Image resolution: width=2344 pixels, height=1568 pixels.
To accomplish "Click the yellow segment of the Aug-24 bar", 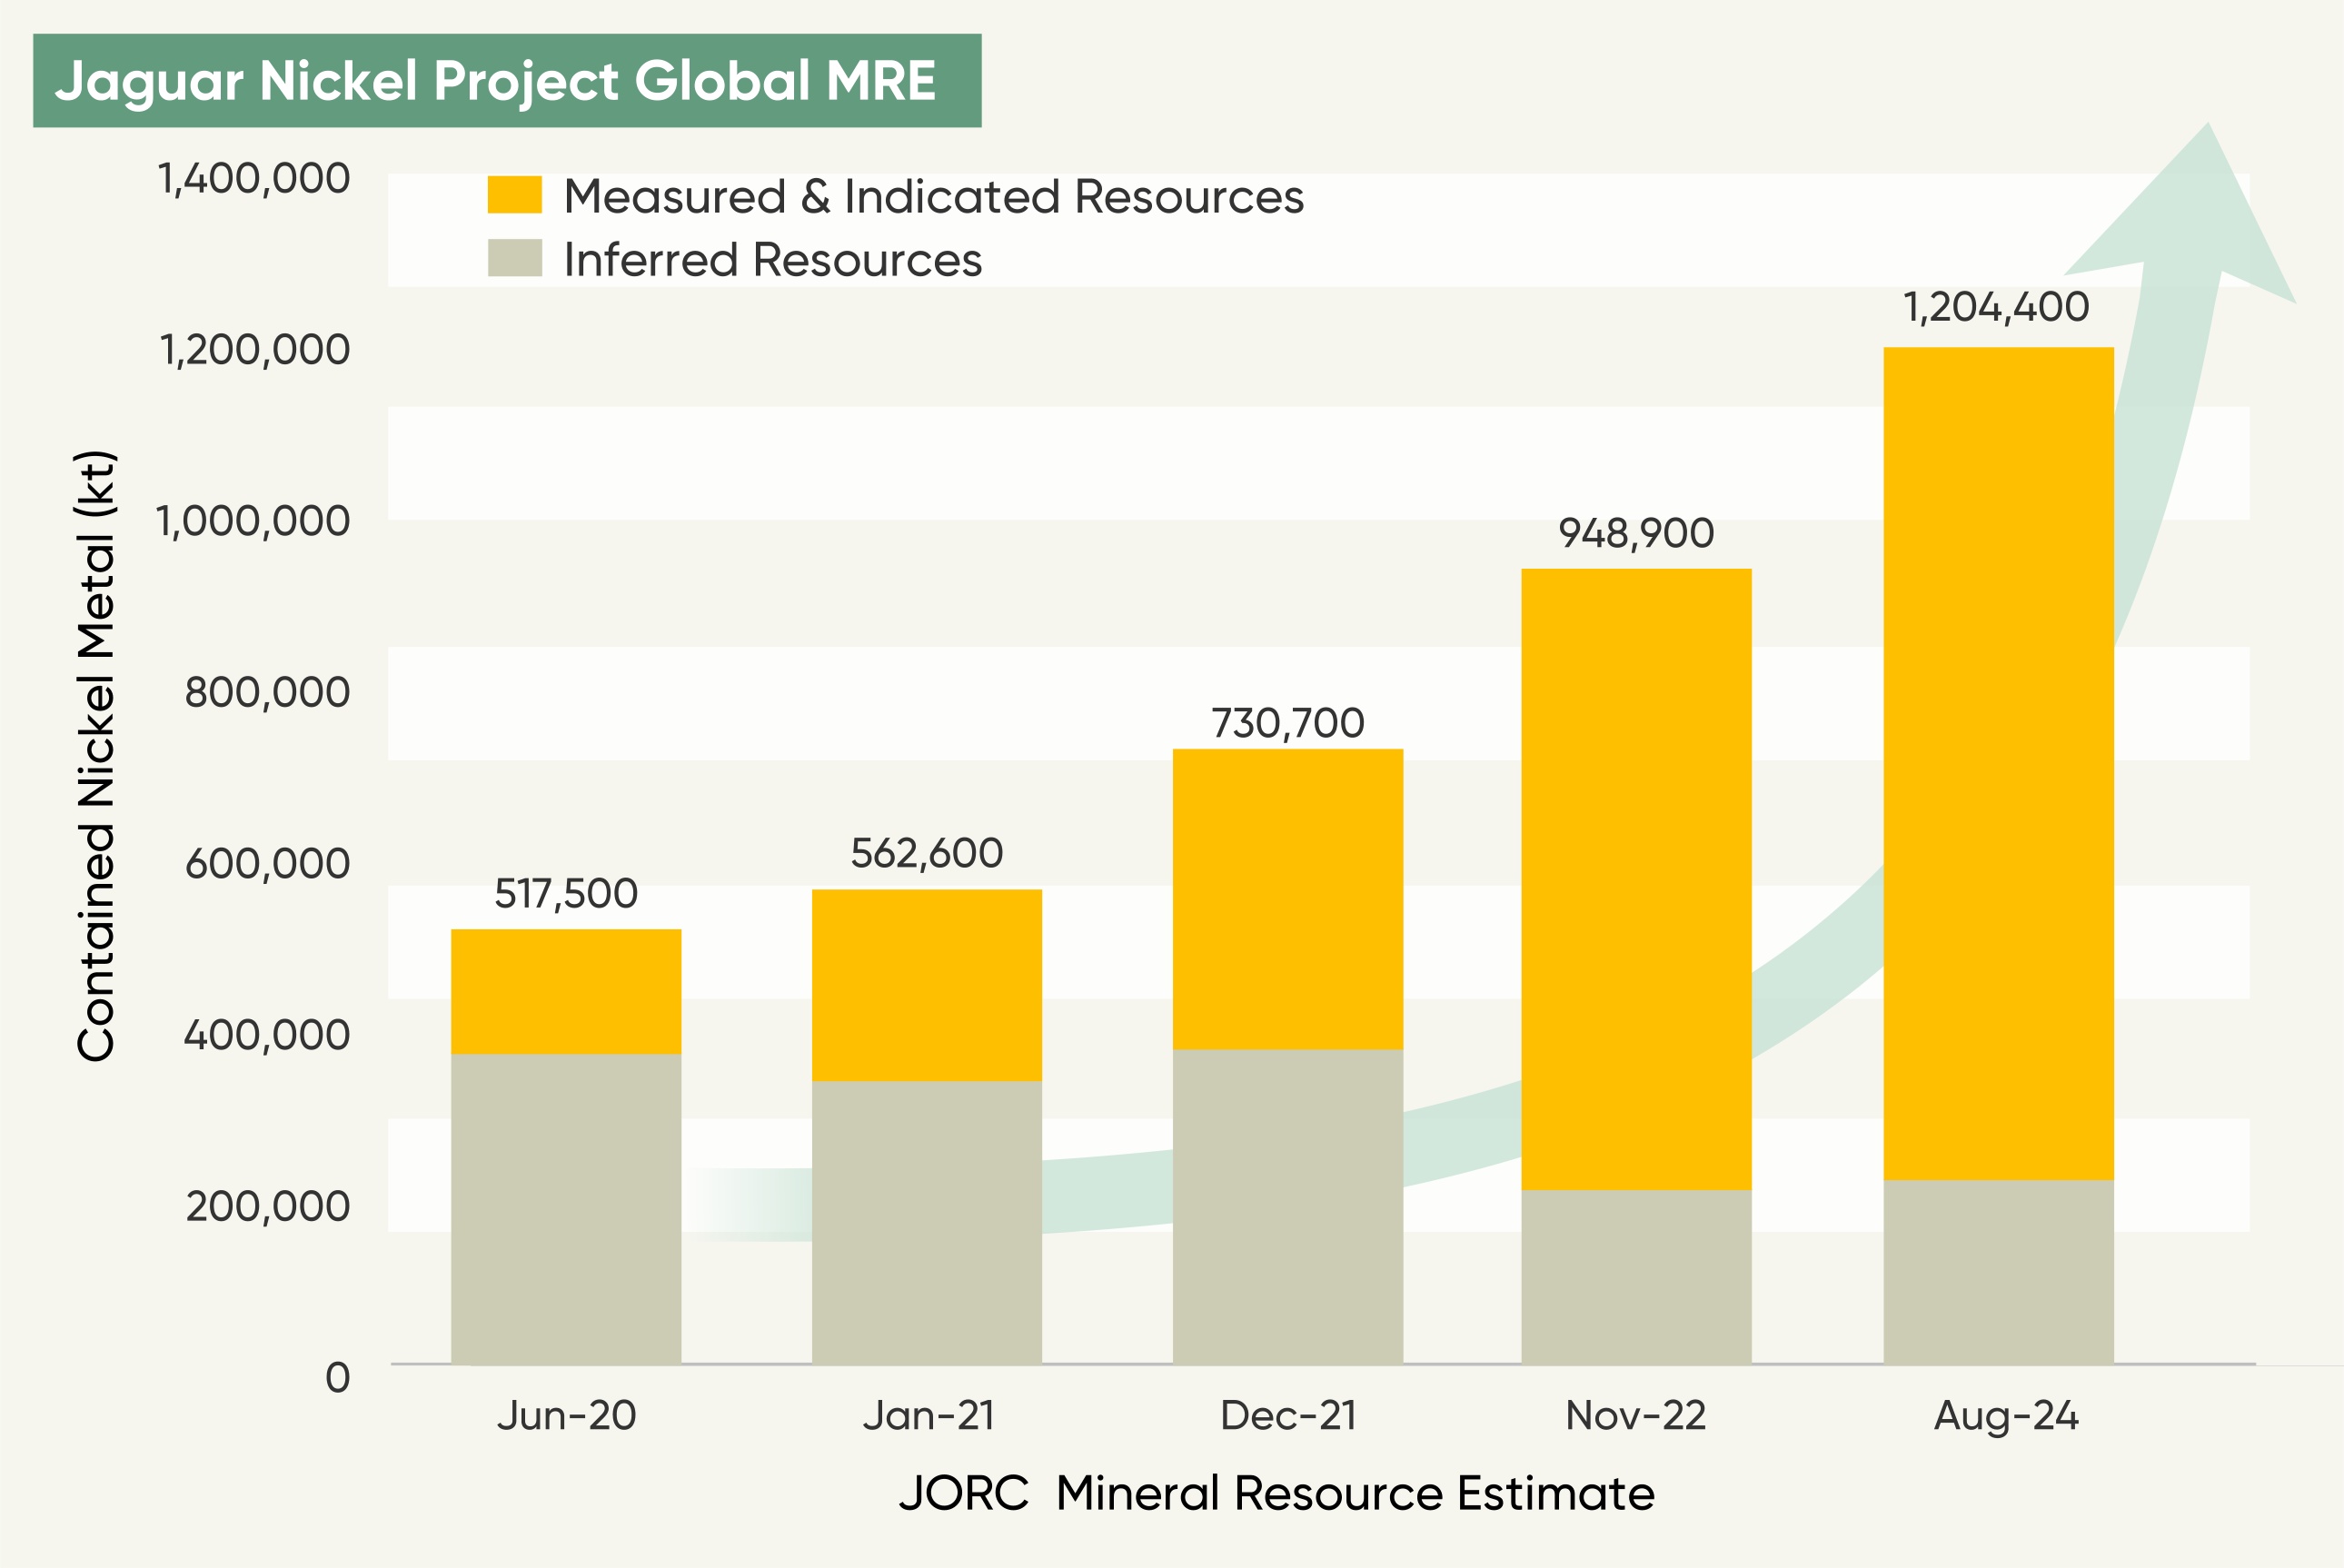I will [x=1998, y=760].
